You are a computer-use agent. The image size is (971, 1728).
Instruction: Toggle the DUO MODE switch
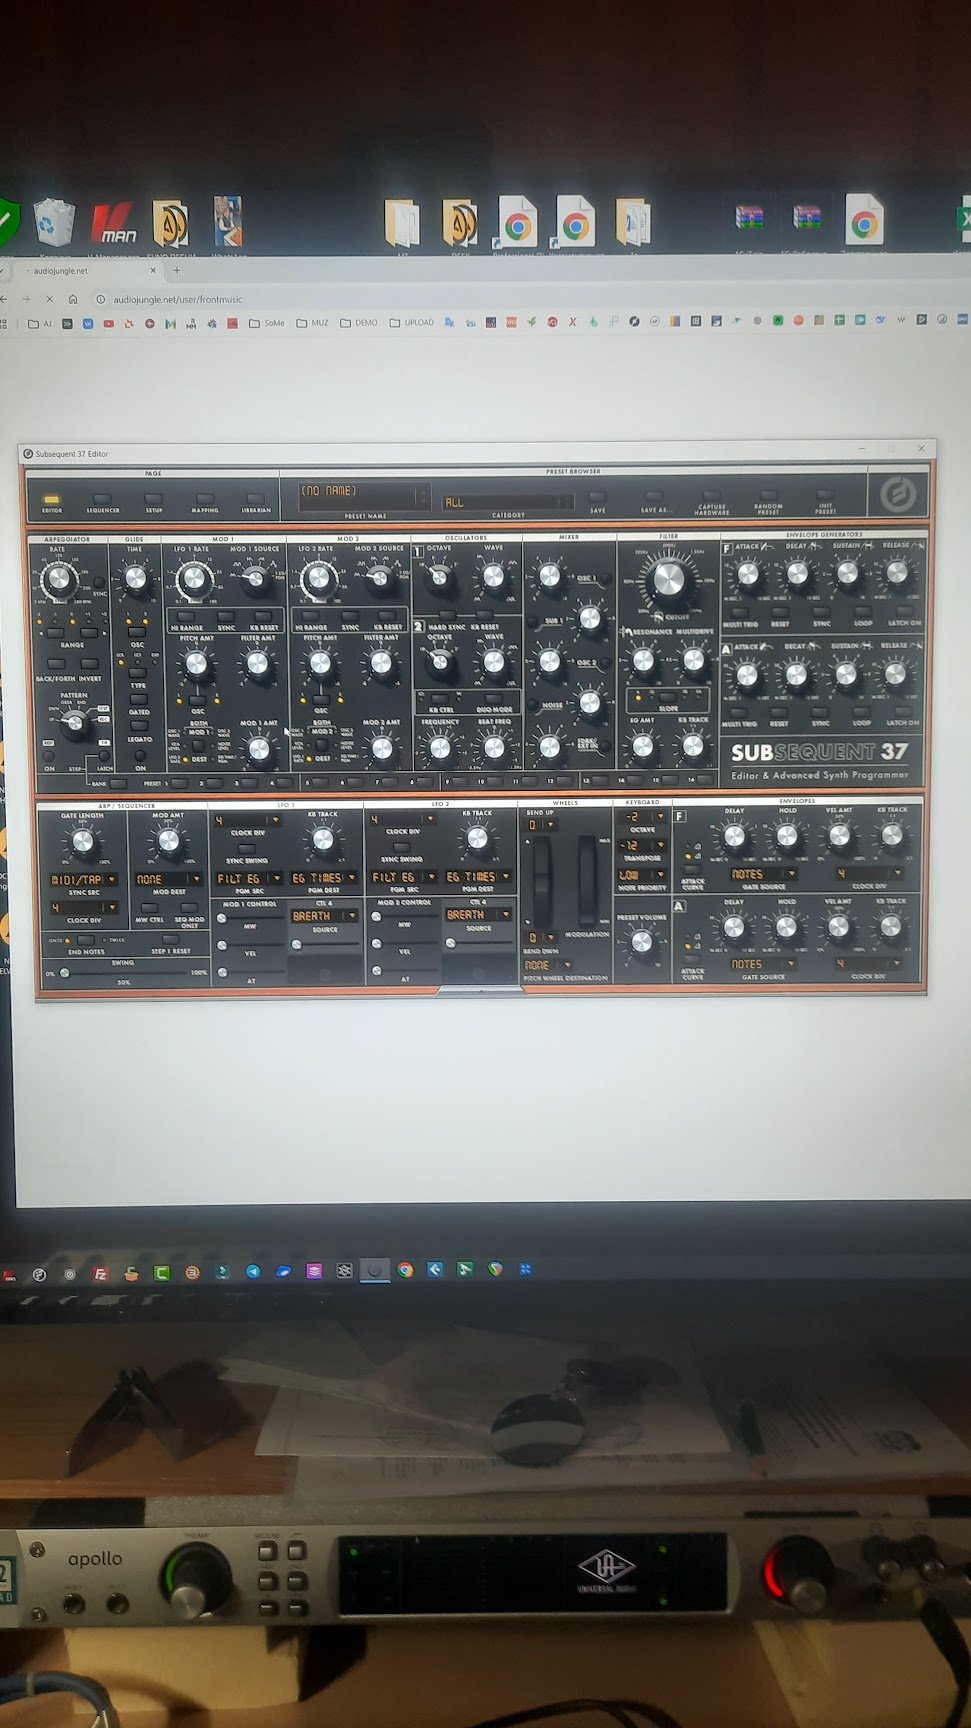(x=492, y=698)
